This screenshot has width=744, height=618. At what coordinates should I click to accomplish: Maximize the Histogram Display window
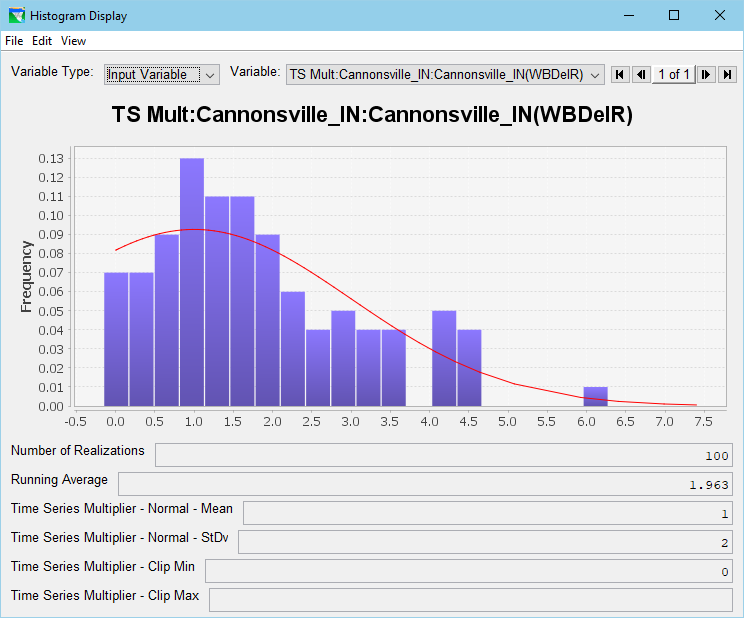673,16
